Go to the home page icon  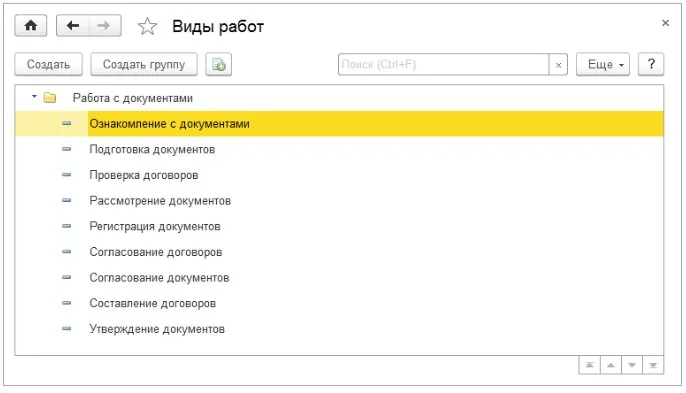31,26
